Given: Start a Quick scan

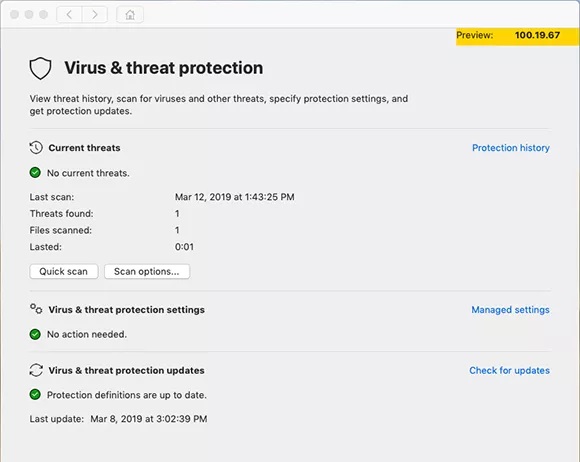Looking at the screenshot, I should pos(64,271).
